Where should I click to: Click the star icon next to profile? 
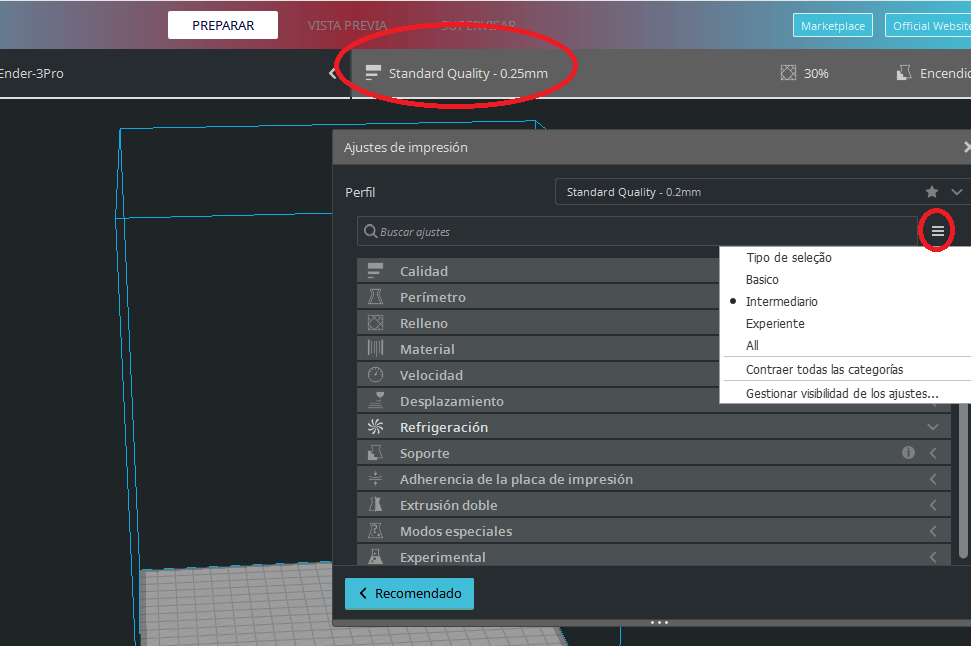click(x=932, y=192)
